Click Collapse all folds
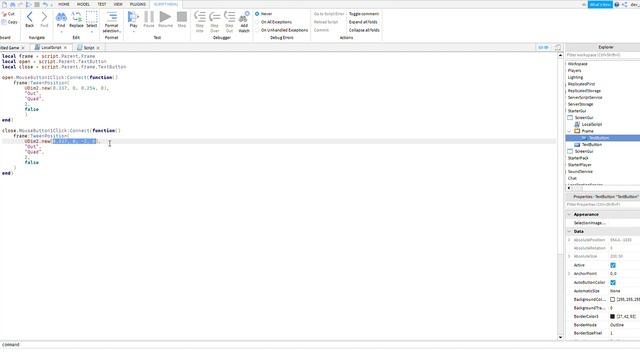The image size is (640, 360). tap(364, 30)
